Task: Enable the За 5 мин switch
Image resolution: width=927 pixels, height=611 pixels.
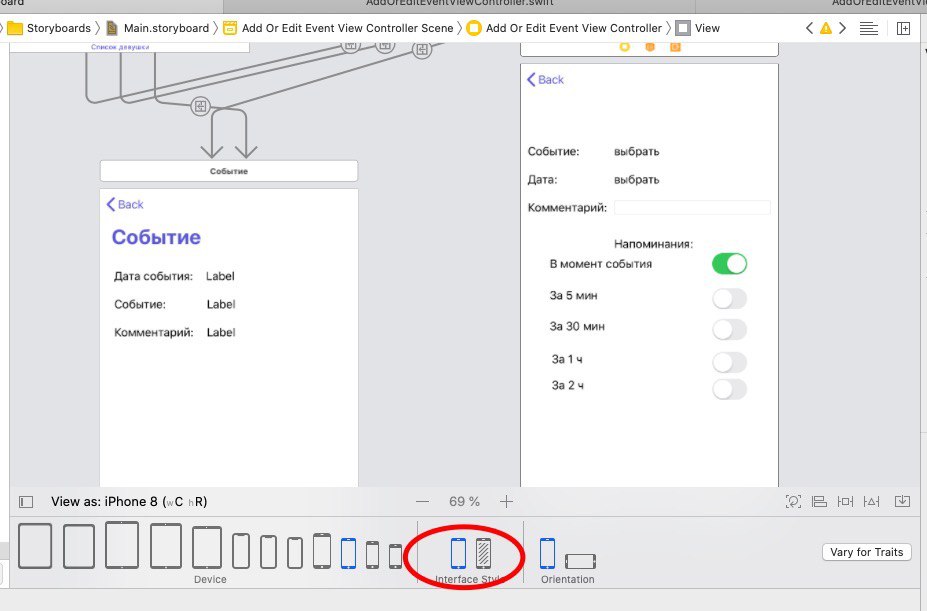Action: 730,298
